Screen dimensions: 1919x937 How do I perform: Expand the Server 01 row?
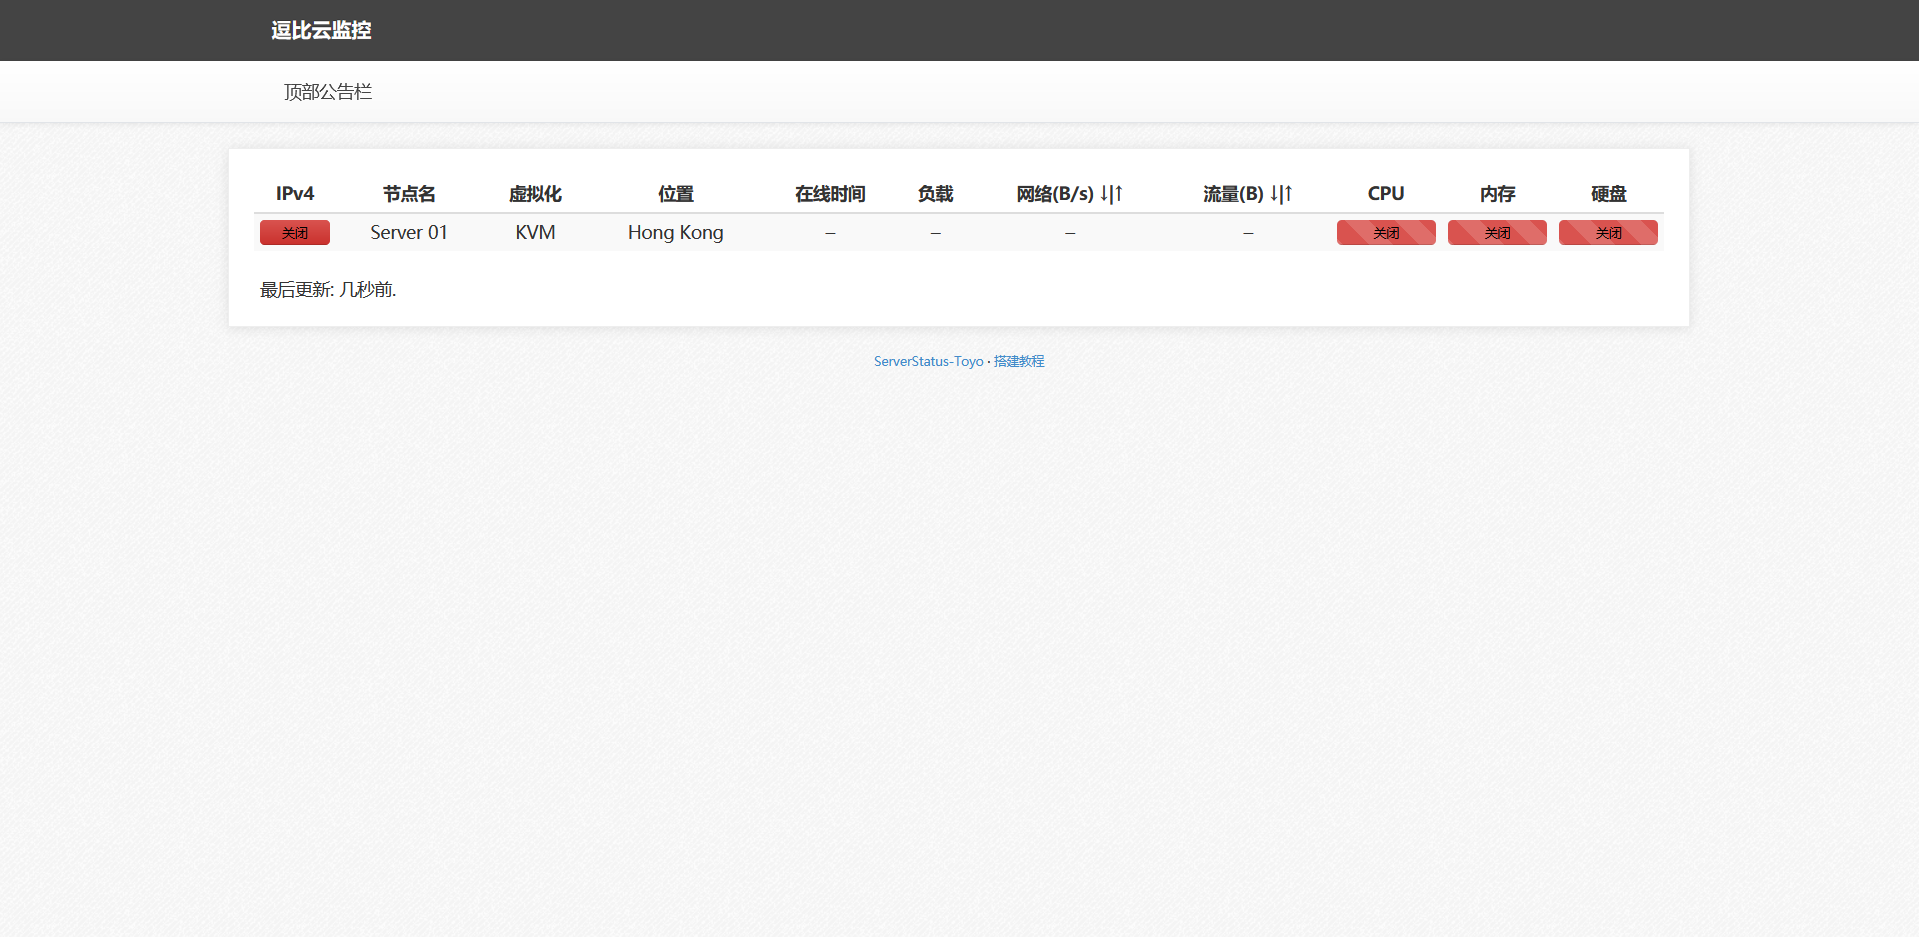[x=959, y=232]
